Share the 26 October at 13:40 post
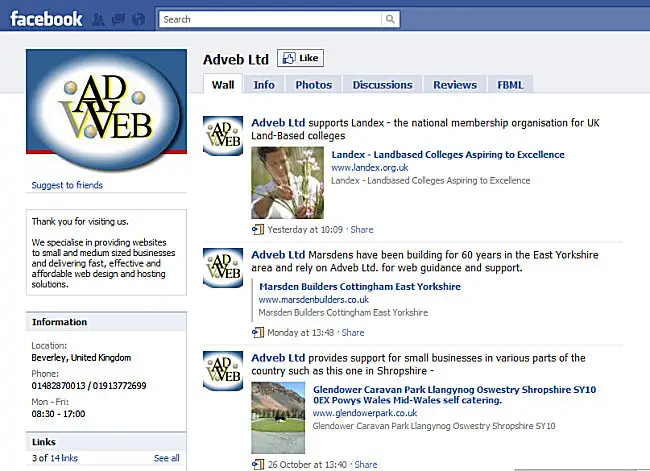Viewport: 650px width, 471px height. (366, 464)
